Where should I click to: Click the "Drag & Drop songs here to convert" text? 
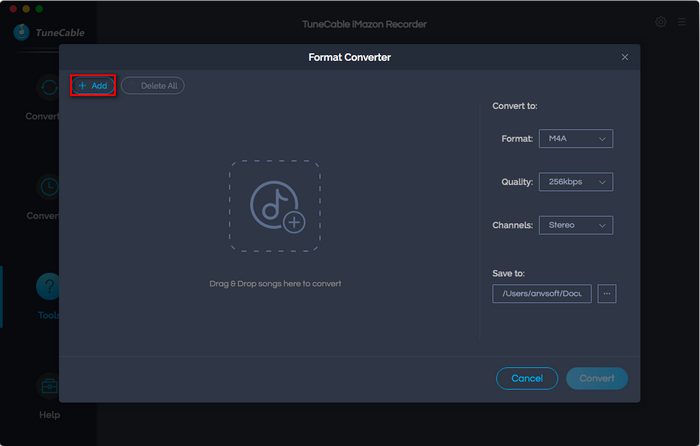tap(275, 283)
